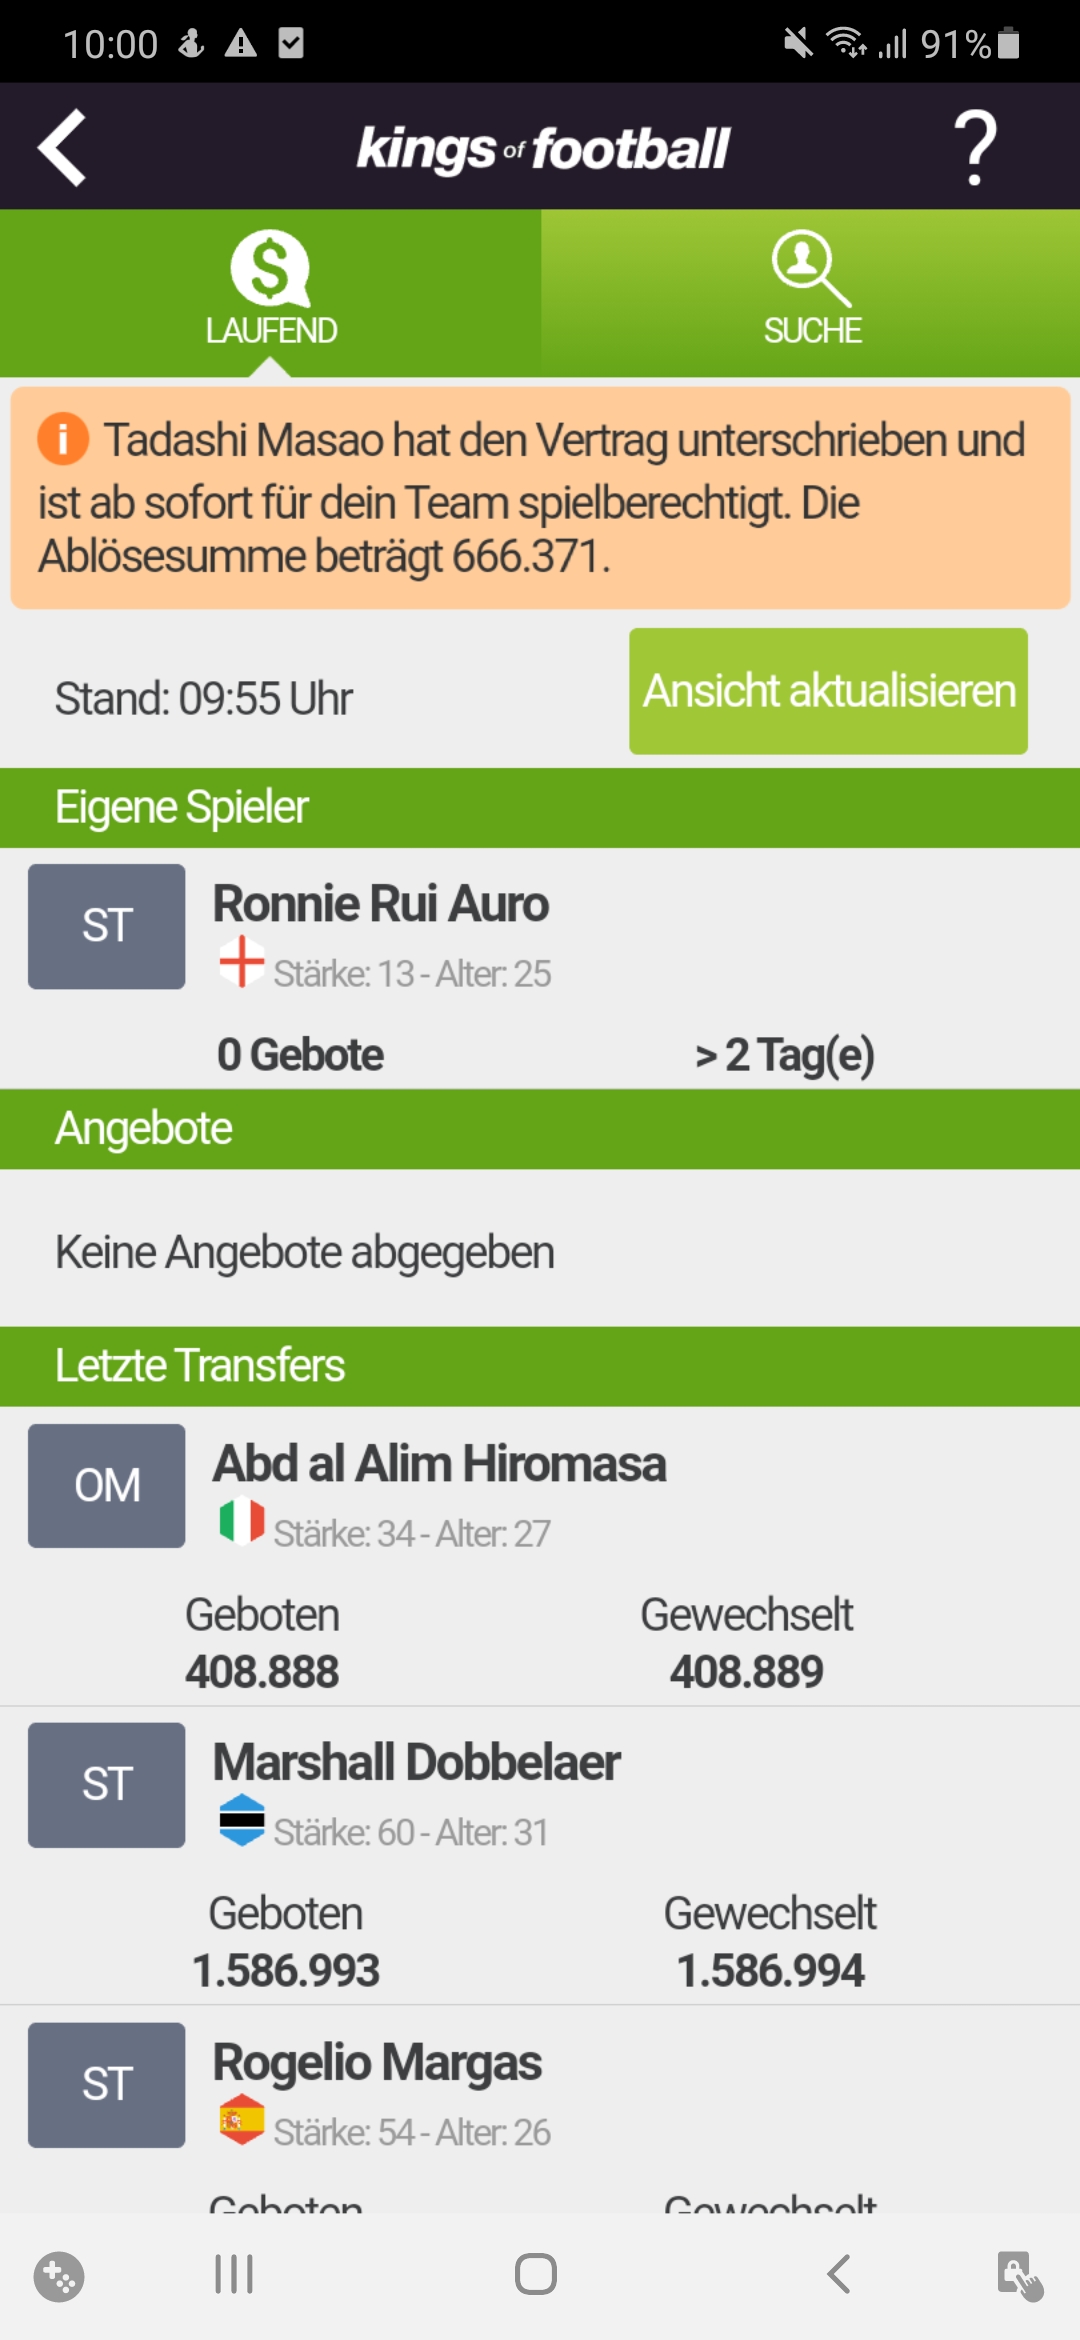1080x2340 pixels.
Task: Tap the game tools icon in navigation bar
Action: [59, 2277]
